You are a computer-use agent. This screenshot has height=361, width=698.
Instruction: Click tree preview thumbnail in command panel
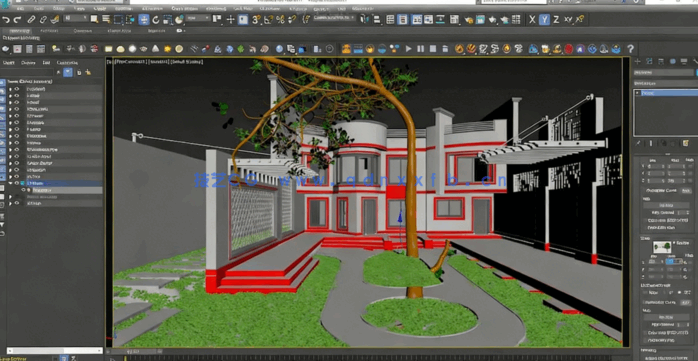pos(662,247)
